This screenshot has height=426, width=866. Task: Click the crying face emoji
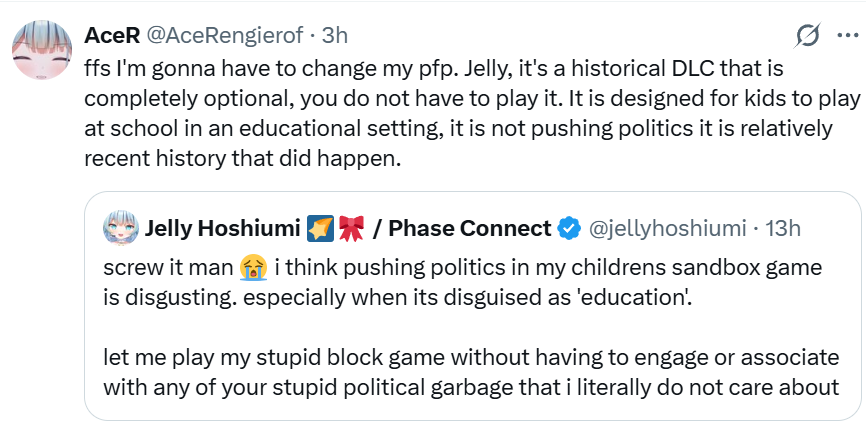click(x=253, y=267)
